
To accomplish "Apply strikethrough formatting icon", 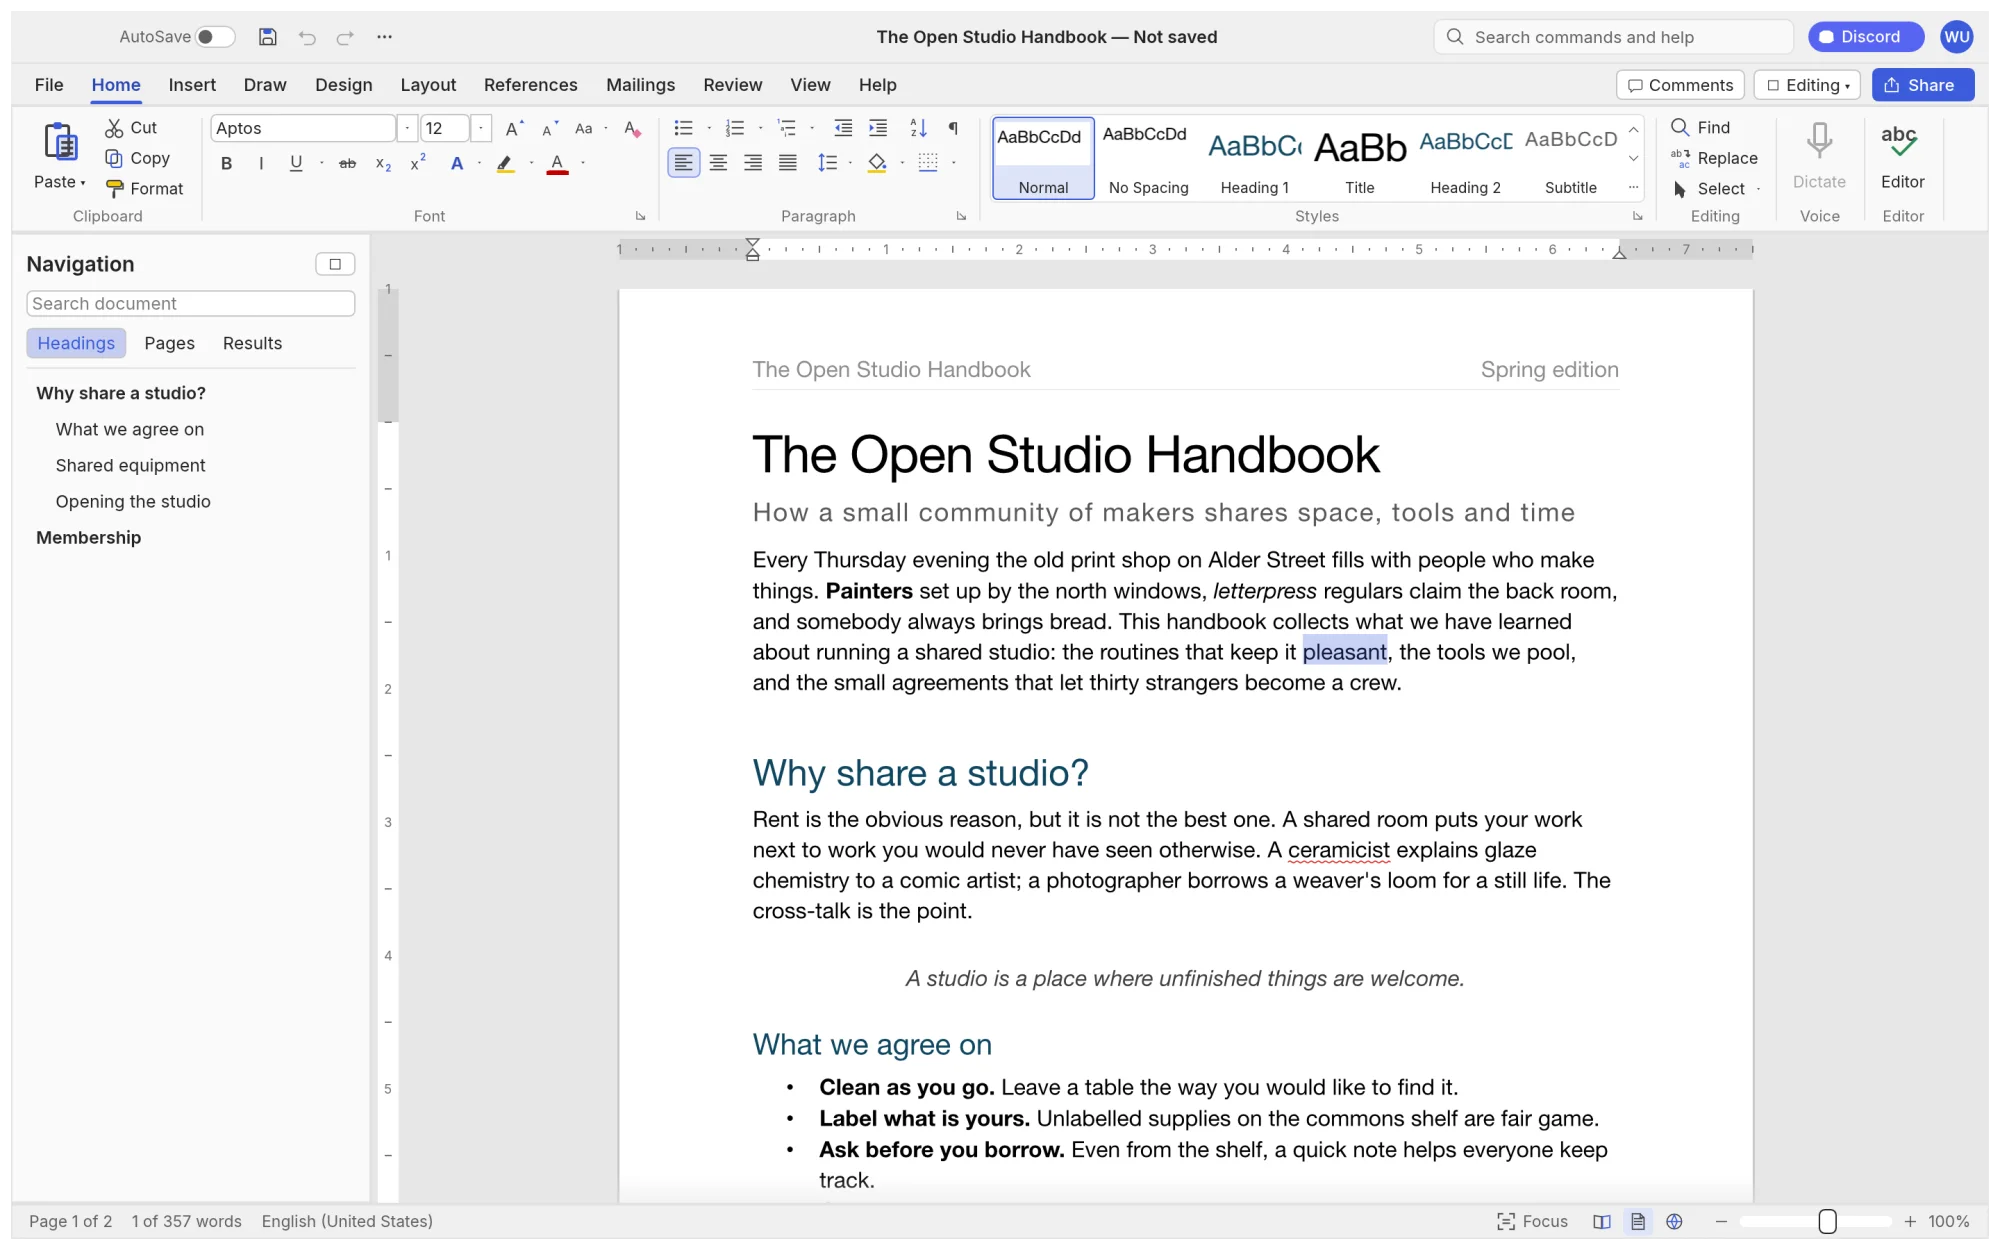I will 347,163.
